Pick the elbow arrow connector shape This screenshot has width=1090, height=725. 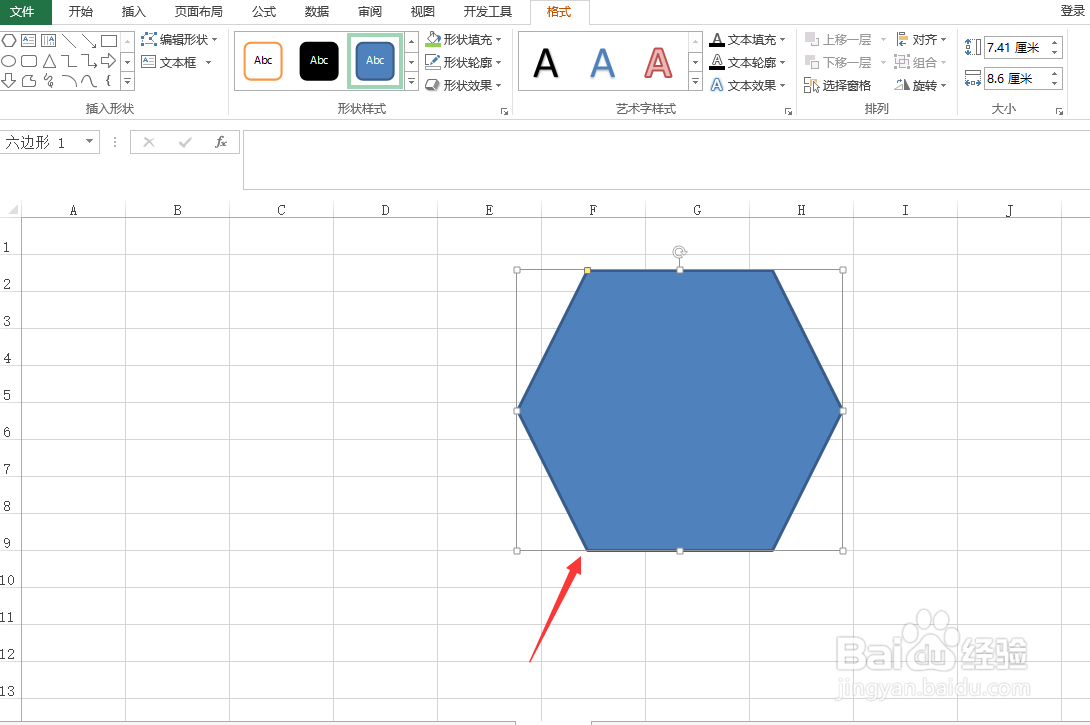[89, 61]
